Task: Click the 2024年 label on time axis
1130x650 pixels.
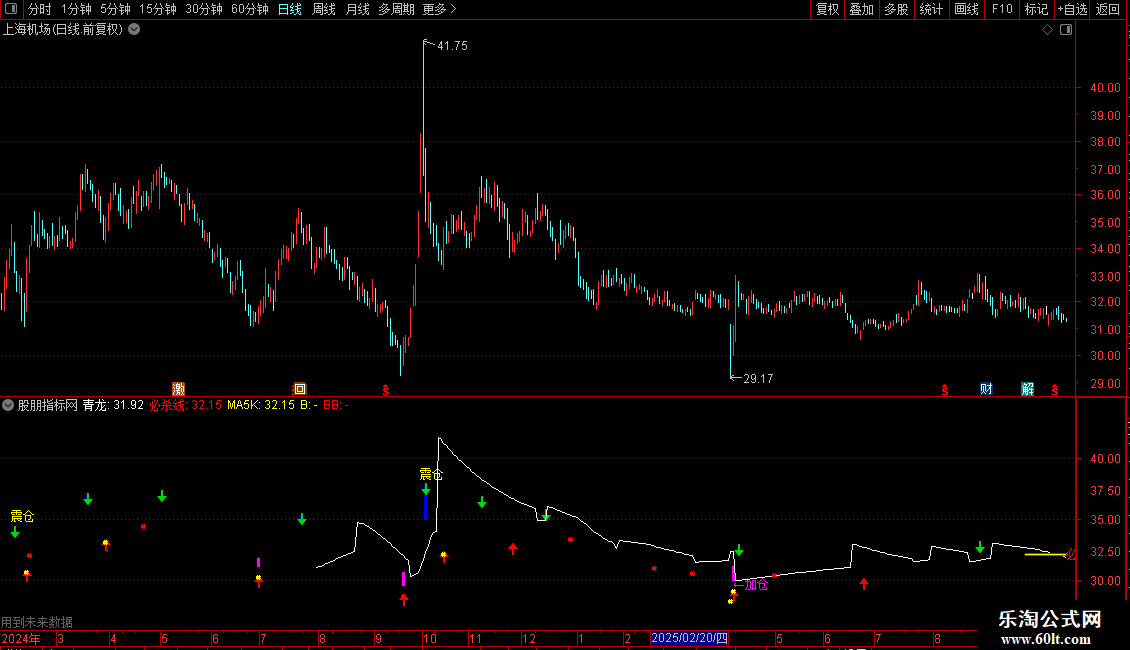Action: 21,638
